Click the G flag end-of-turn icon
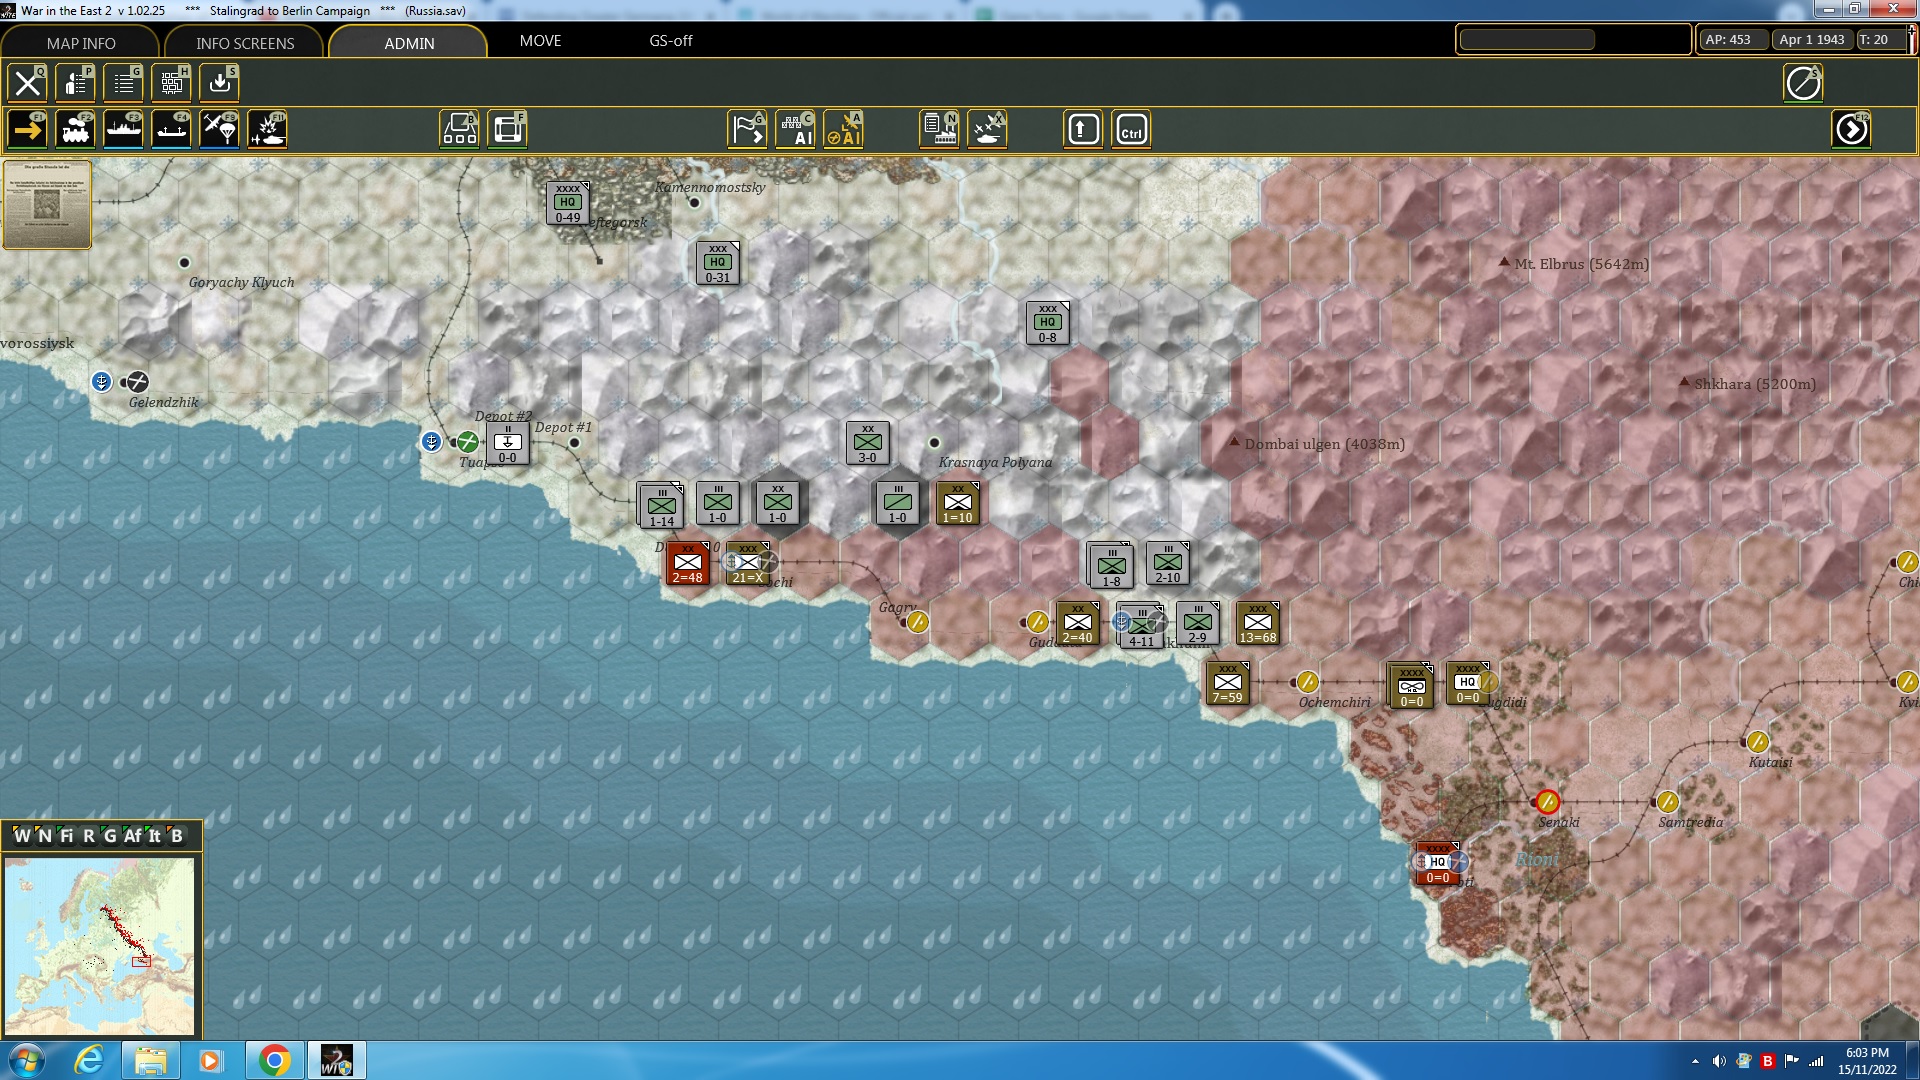Viewport: 1920px width, 1080px height. coord(746,128)
